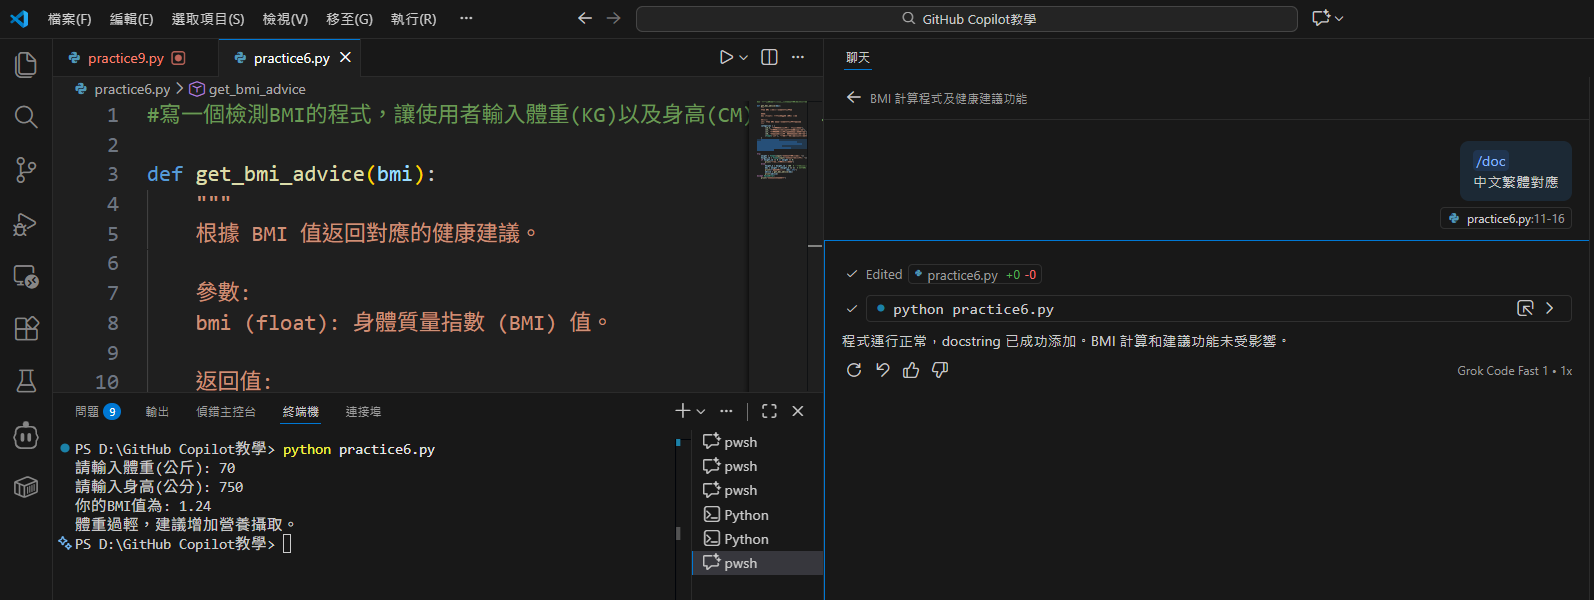1594x600 pixels.
Task: Open the editor's more actions menu
Action: 798,57
